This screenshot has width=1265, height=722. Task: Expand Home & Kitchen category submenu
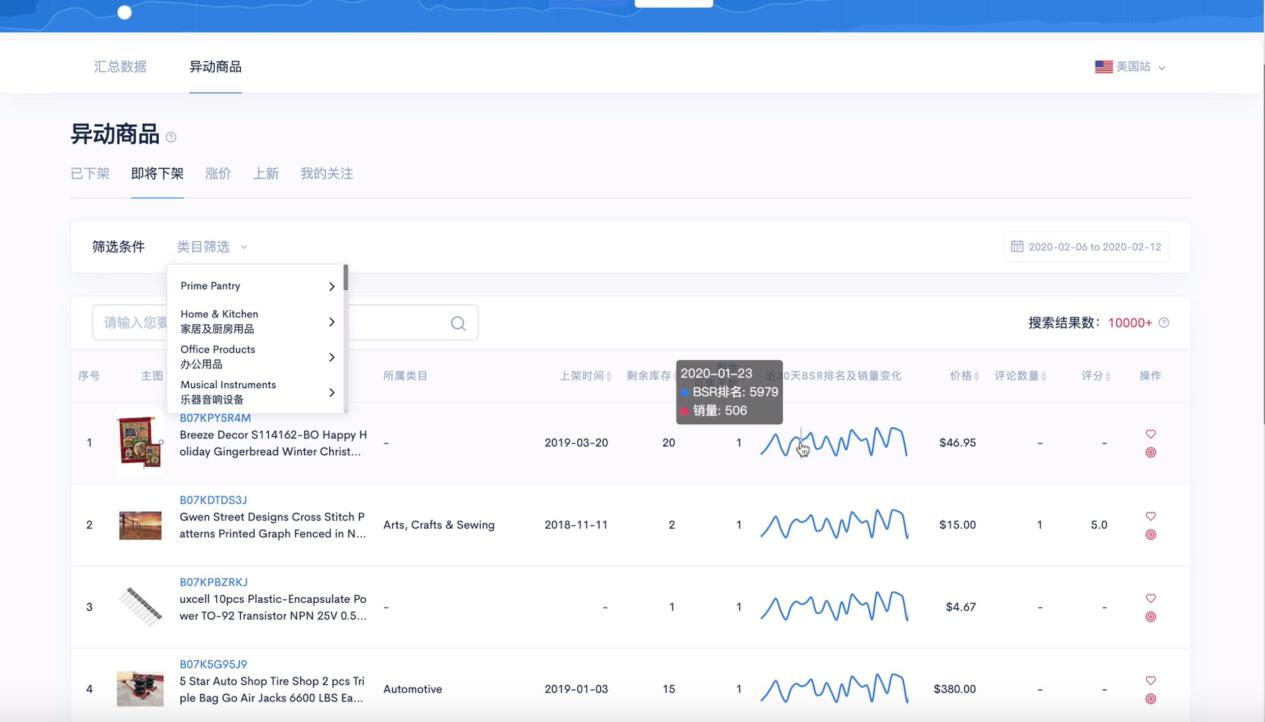coord(331,322)
